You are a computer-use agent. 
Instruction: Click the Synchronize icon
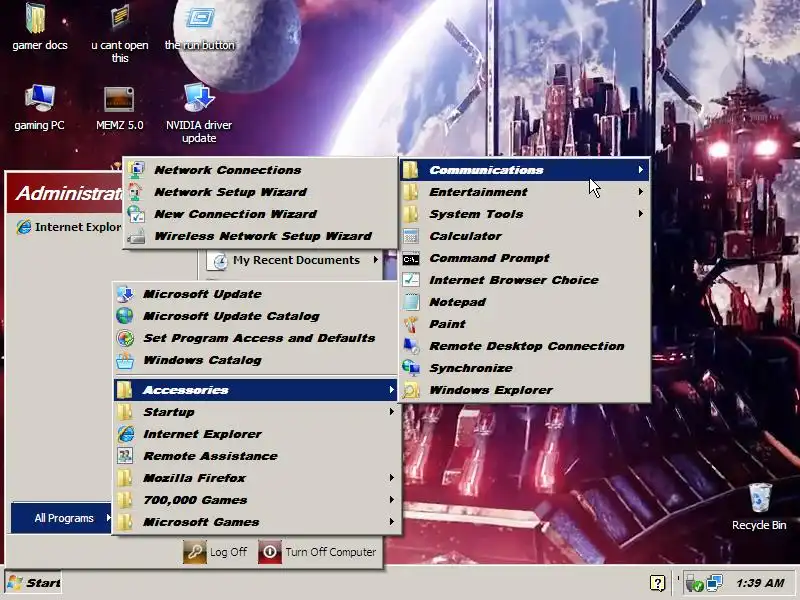pyautogui.click(x=411, y=368)
